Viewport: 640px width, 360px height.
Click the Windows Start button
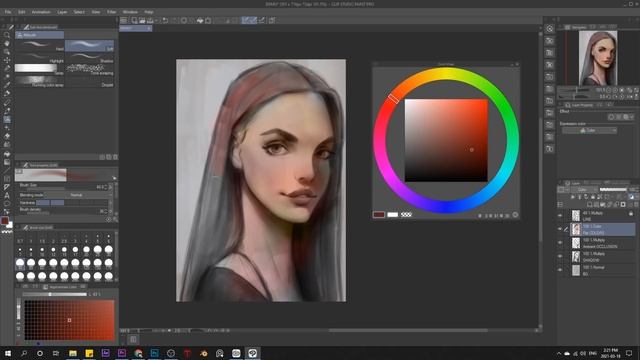[x=7, y=353]
